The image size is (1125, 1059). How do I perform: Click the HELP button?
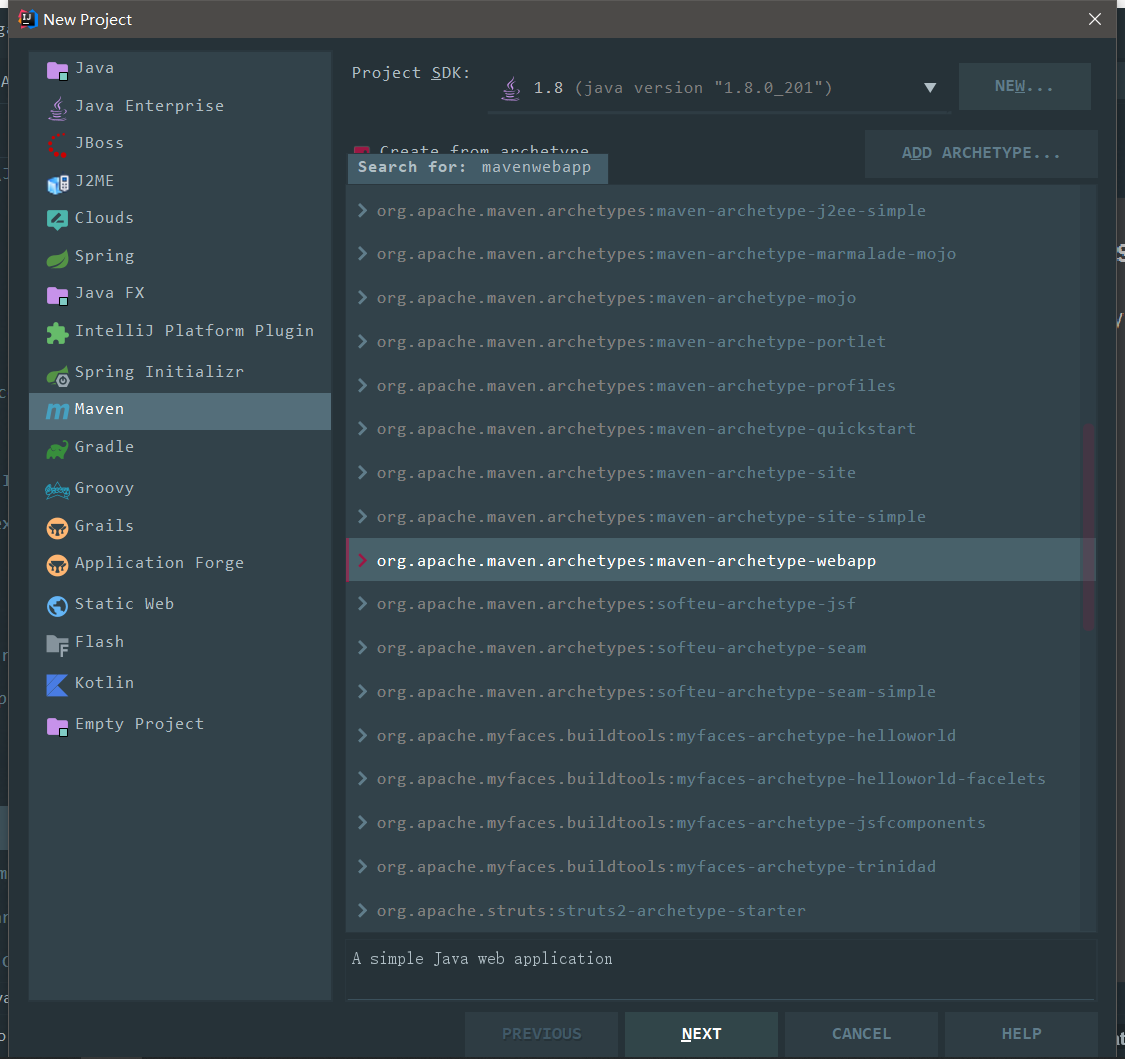click(x=1021, y=1034)
